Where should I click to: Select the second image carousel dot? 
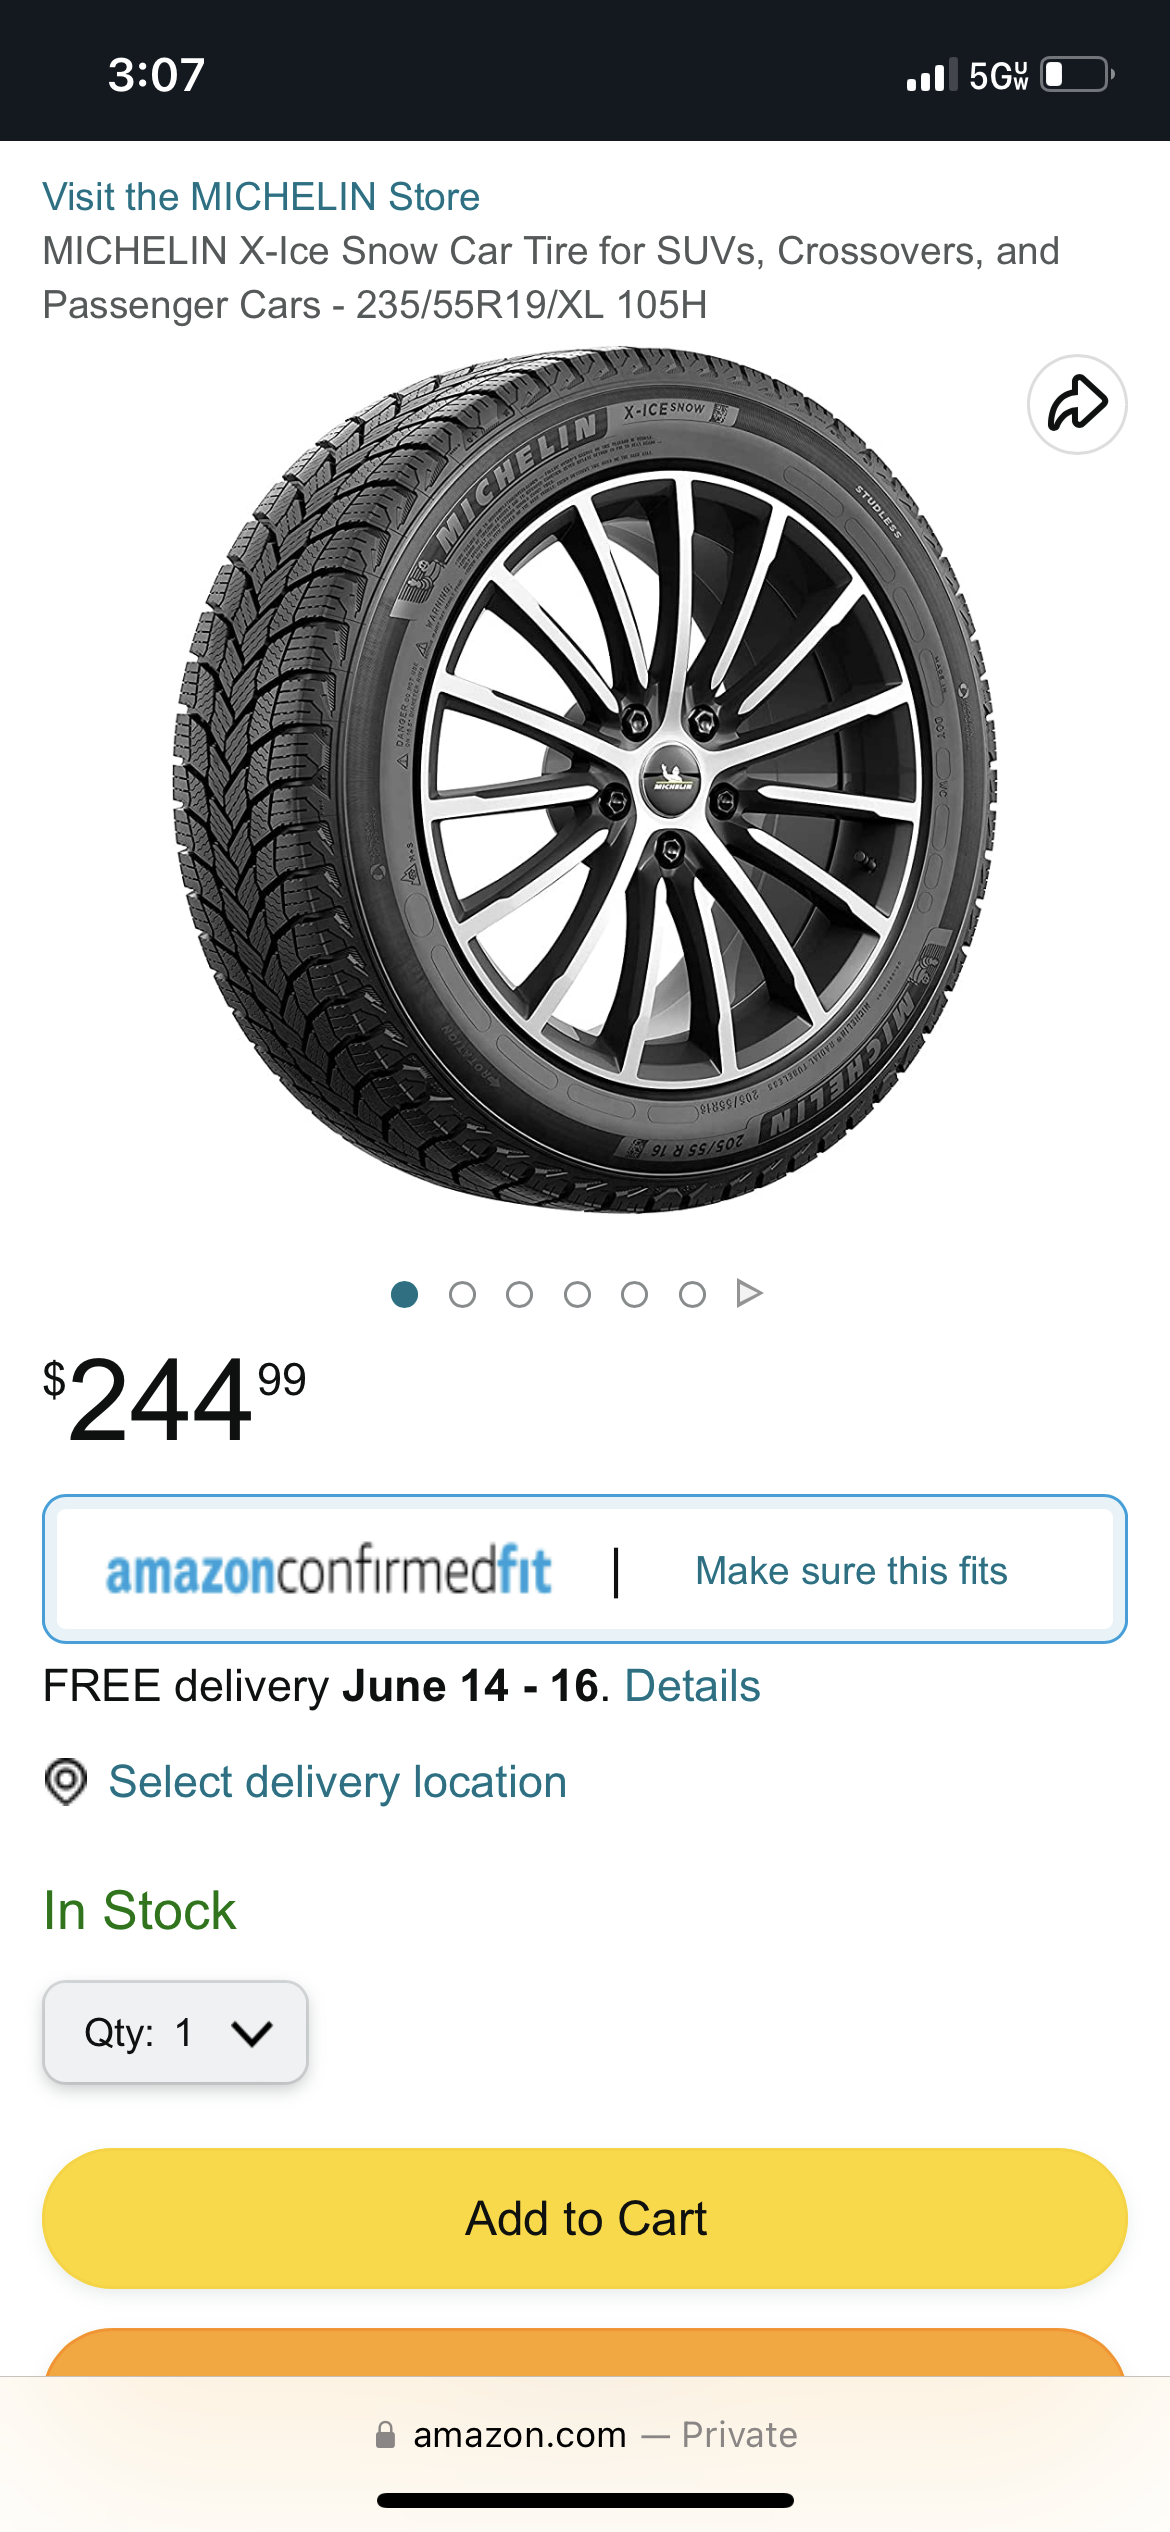(x=462, y=1295)
